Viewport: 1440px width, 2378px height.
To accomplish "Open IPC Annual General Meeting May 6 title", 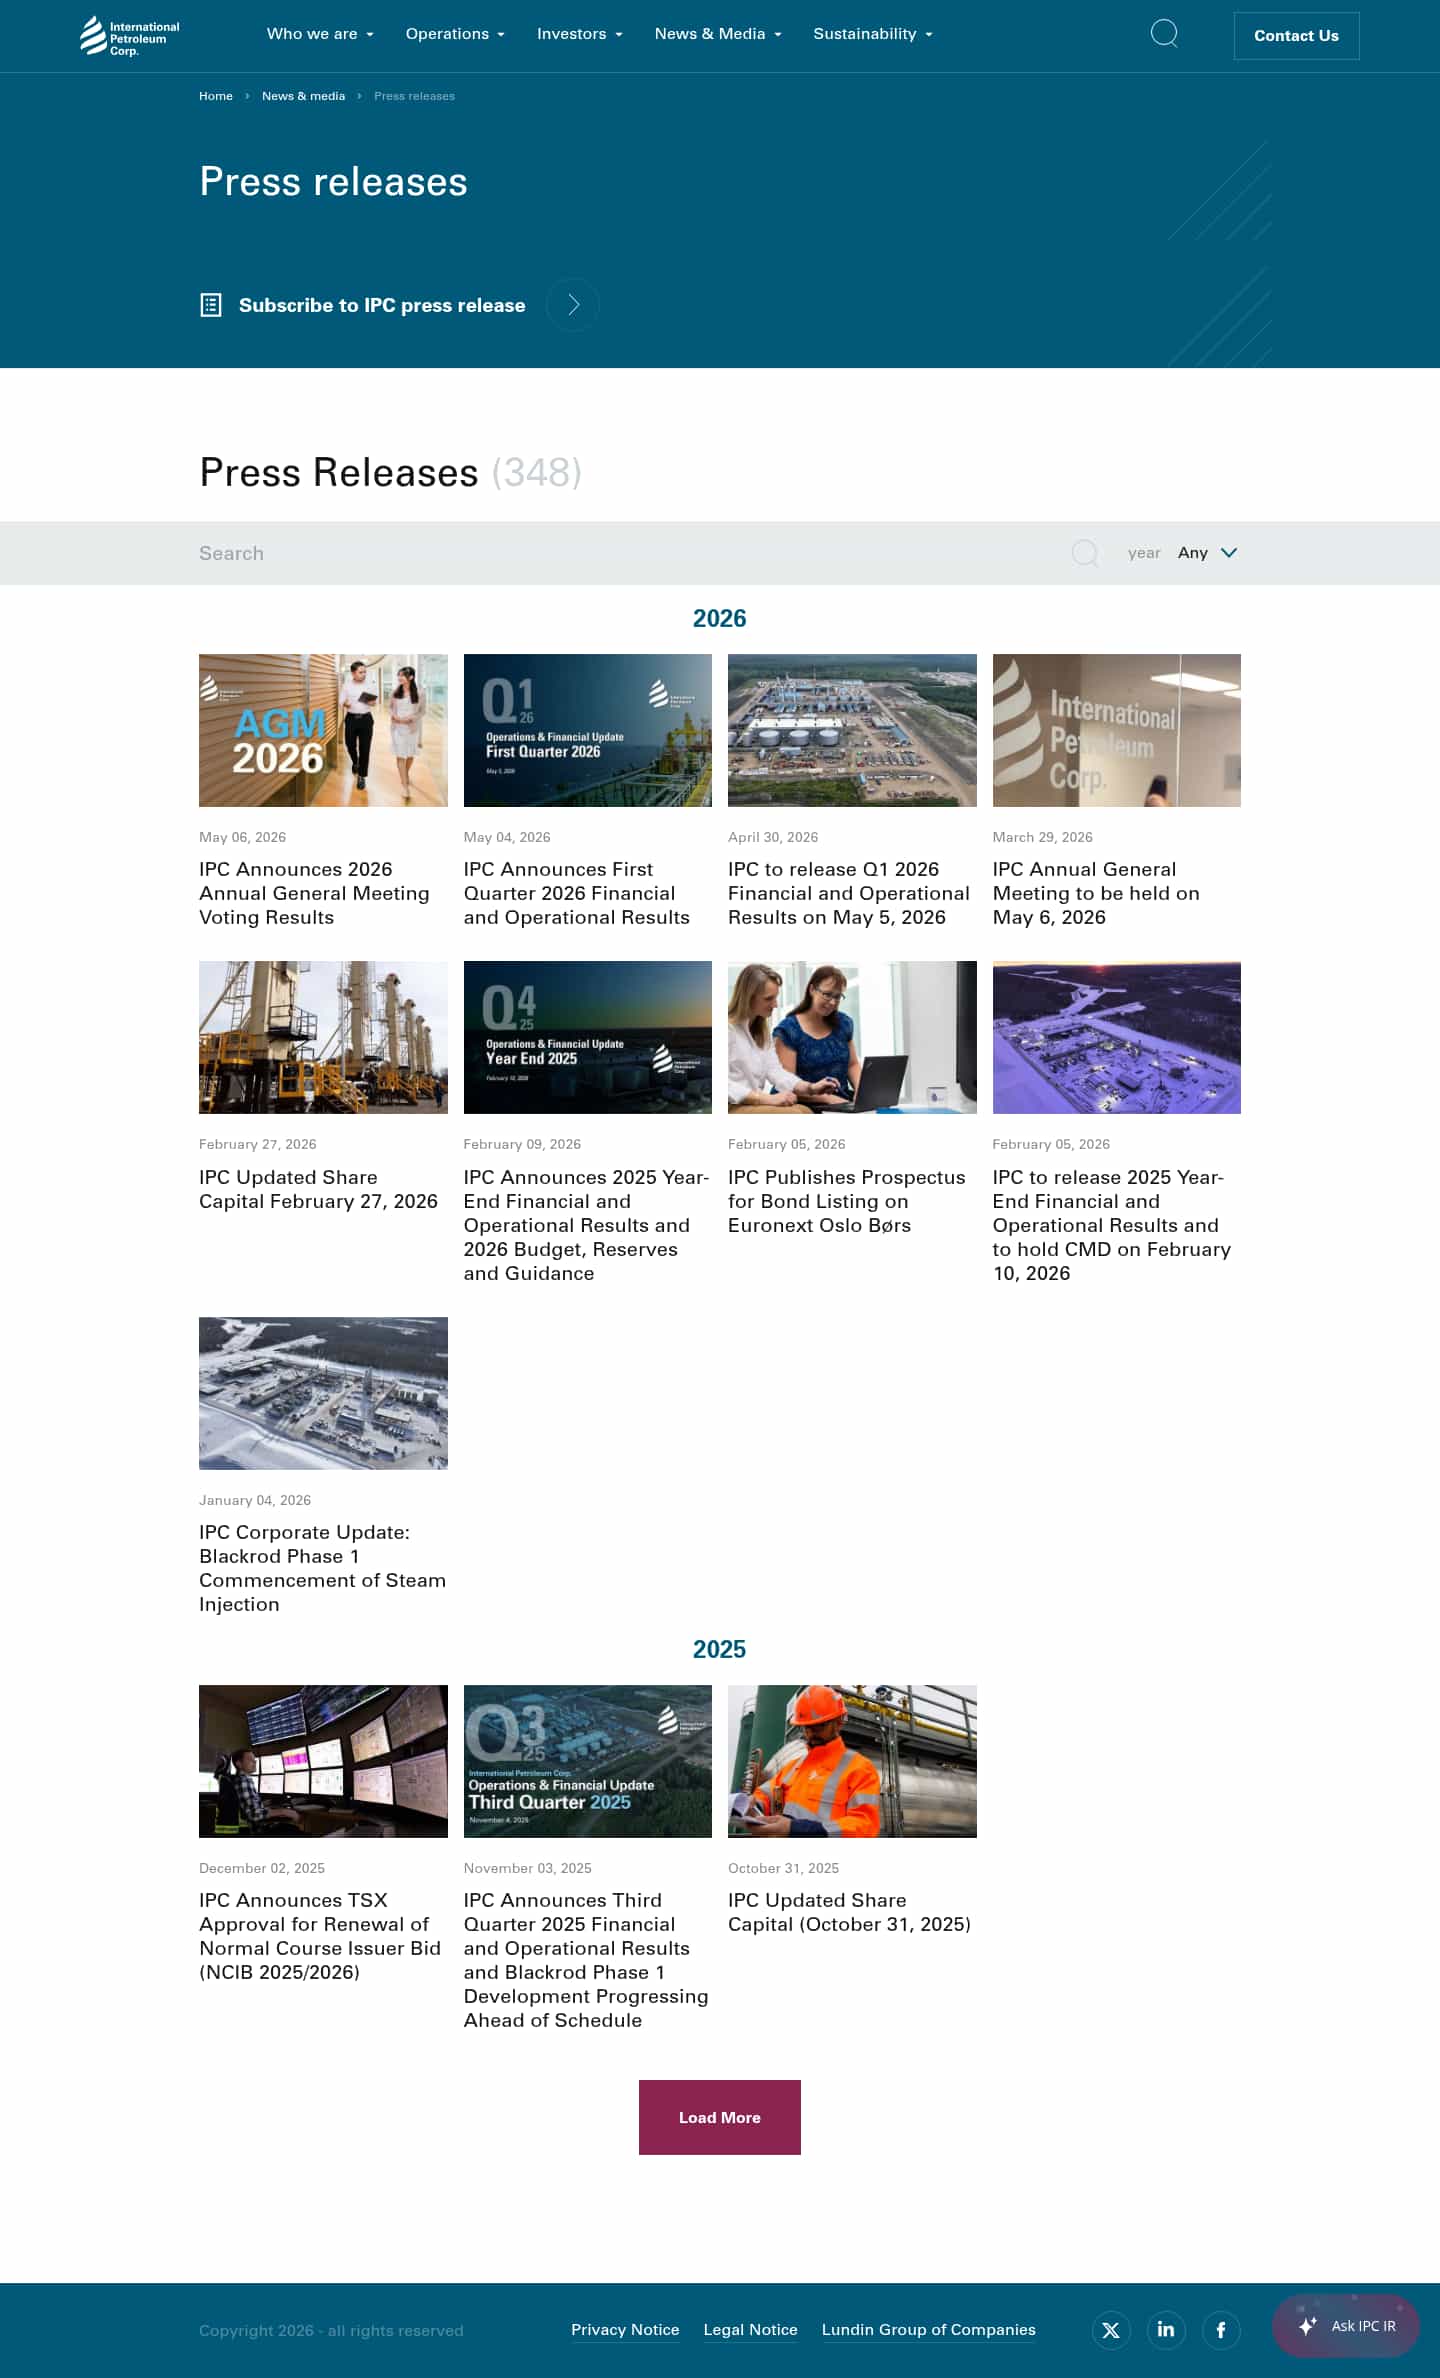I will tap(1096, 893).
